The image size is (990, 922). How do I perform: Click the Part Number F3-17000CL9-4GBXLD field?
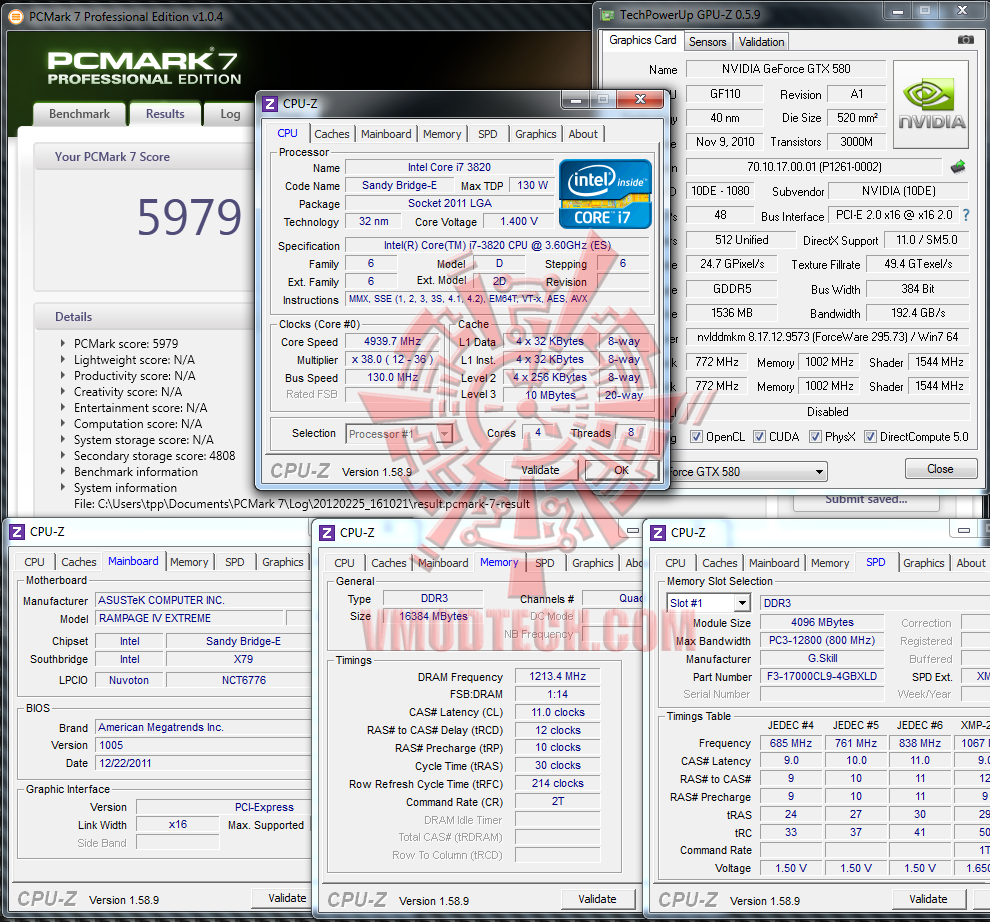pyautogui.click(x=821, y=676)
